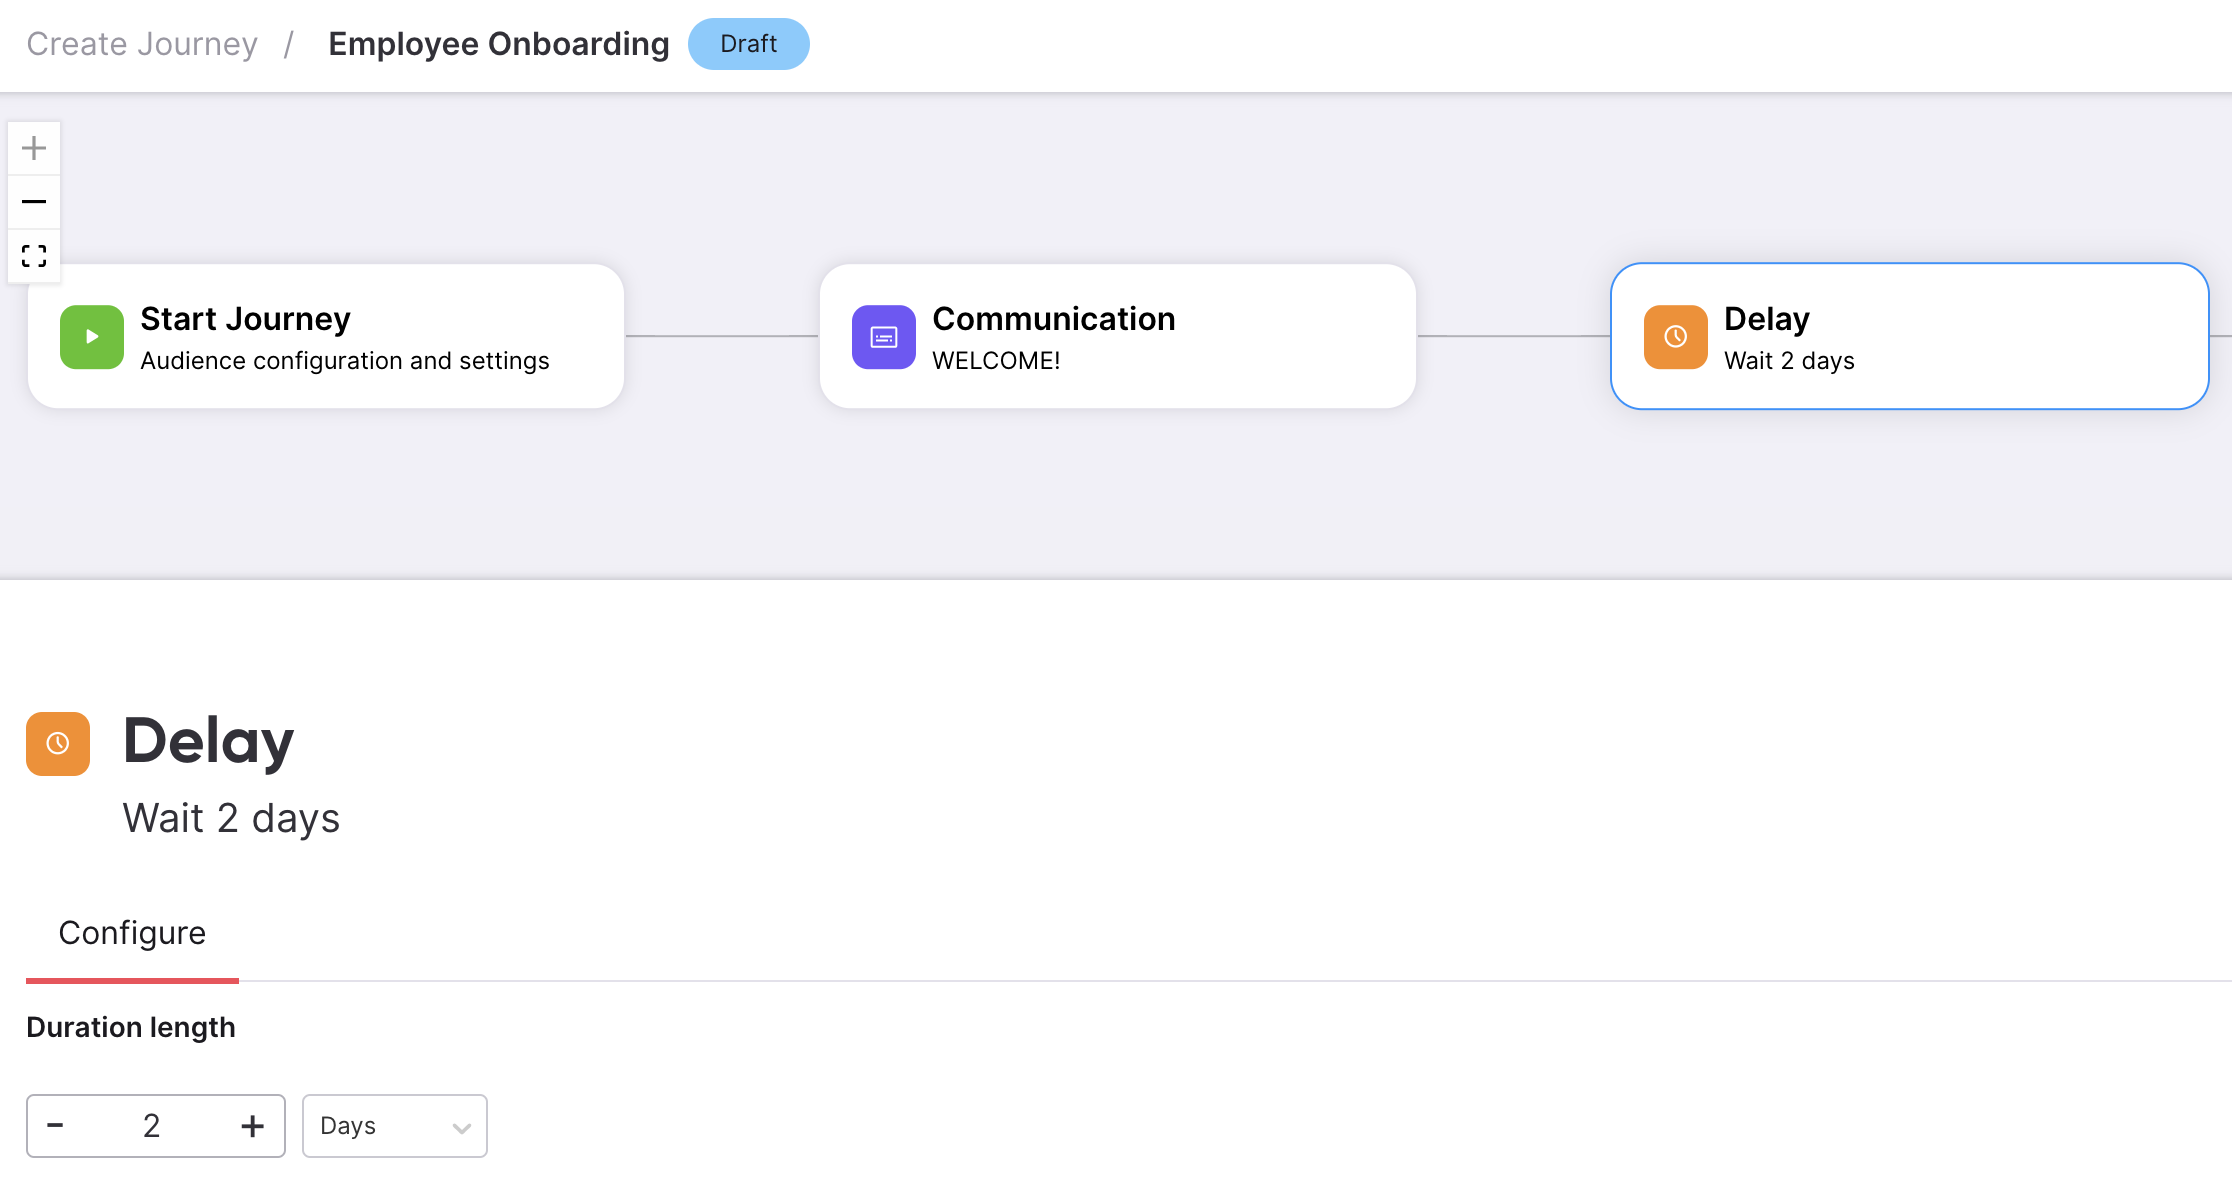Select the Start Journey node card

(326, 336)
